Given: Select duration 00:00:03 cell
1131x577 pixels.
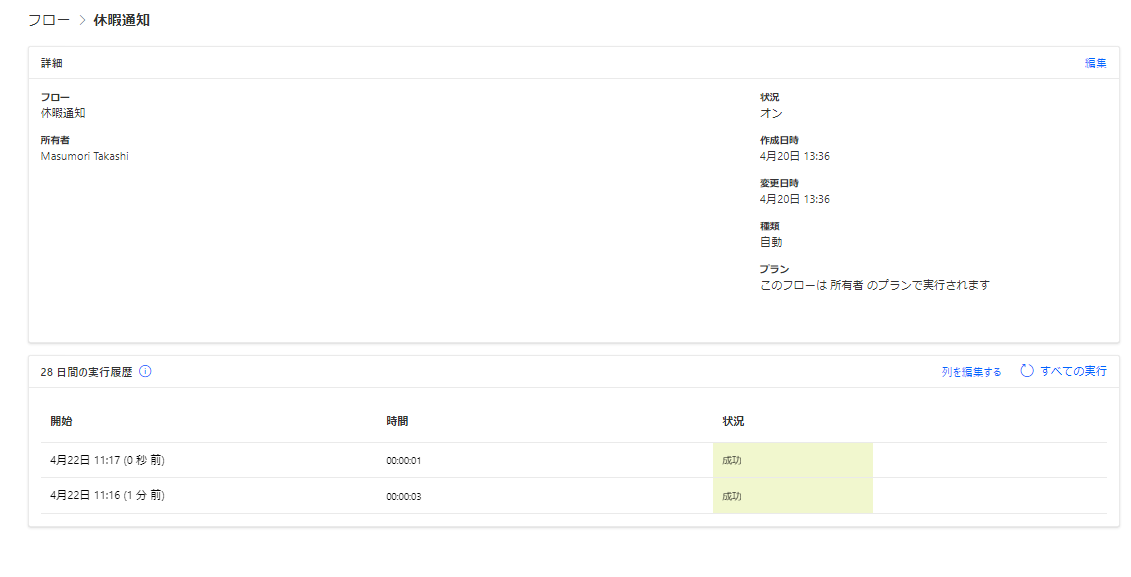Looking at the screenshot, I should click(x=403, y=496).
